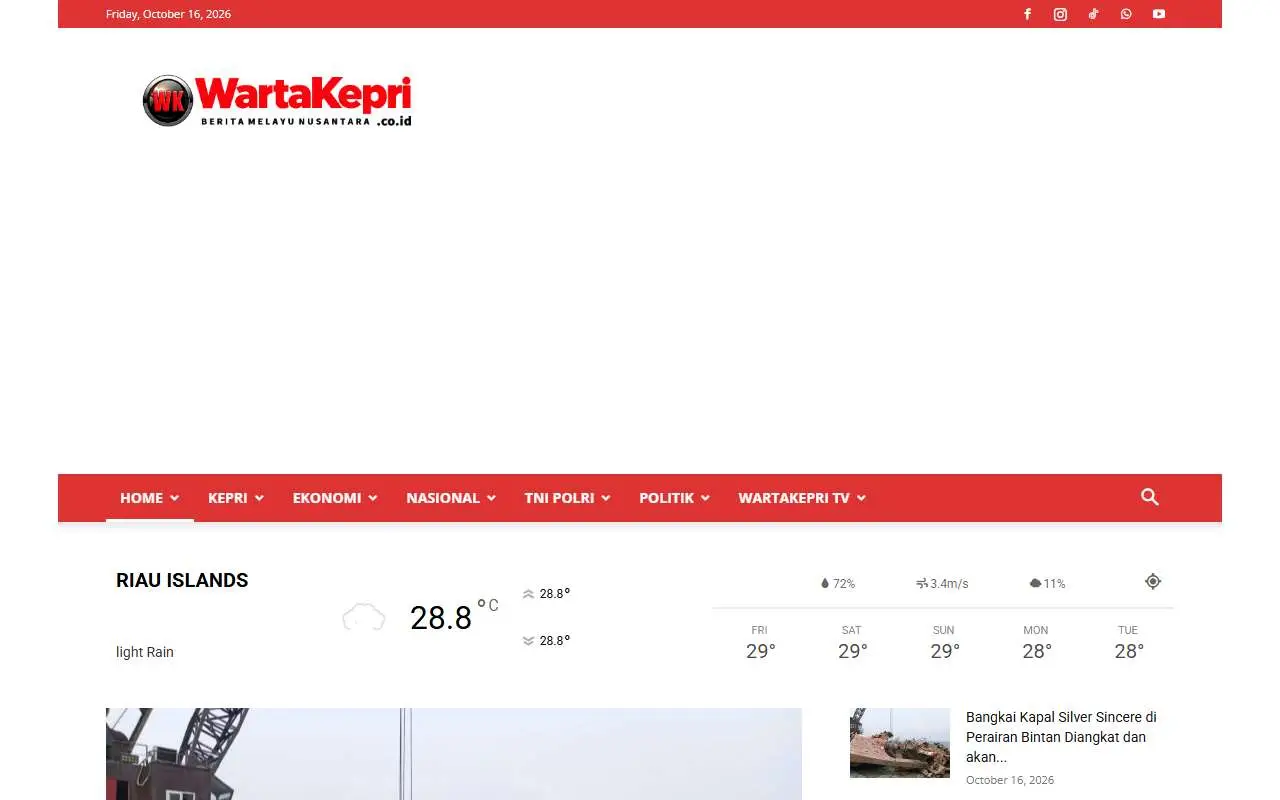Click the humidity droplet icon
Screen dimensions: 1280x800
click(825, 583)
